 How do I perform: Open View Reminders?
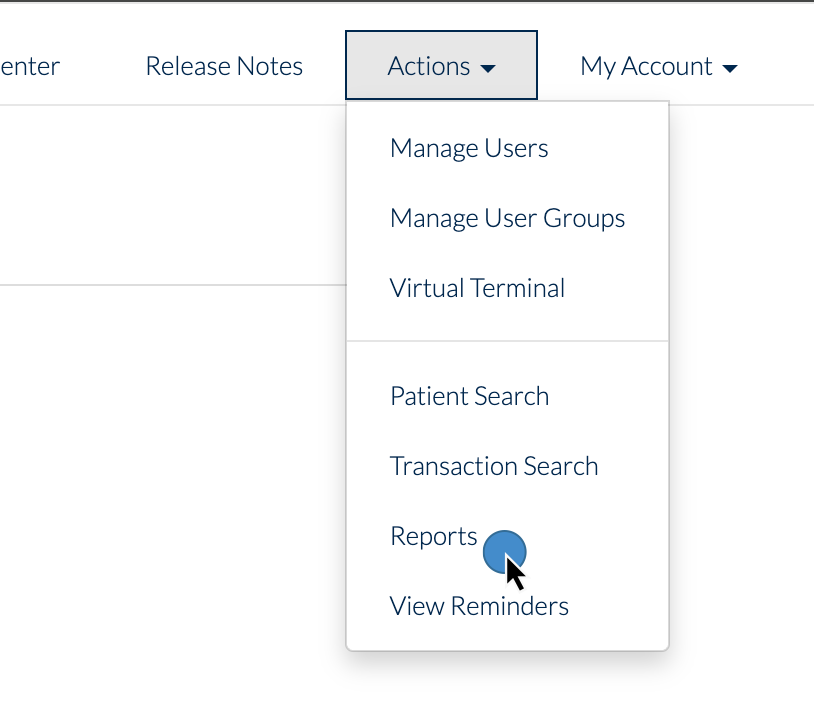point(478,605)
